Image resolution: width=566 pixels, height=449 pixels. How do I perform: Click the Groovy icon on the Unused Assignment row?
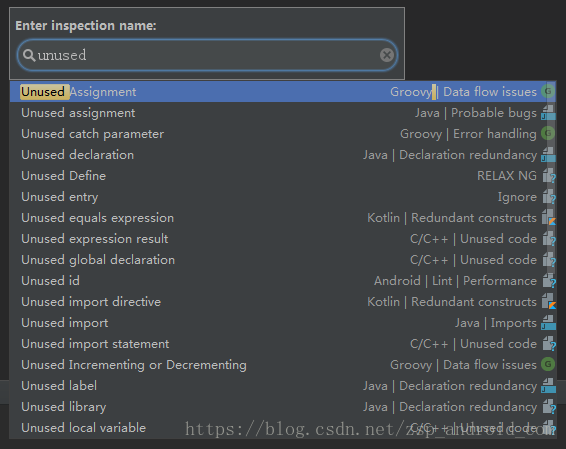click(548, 91)
